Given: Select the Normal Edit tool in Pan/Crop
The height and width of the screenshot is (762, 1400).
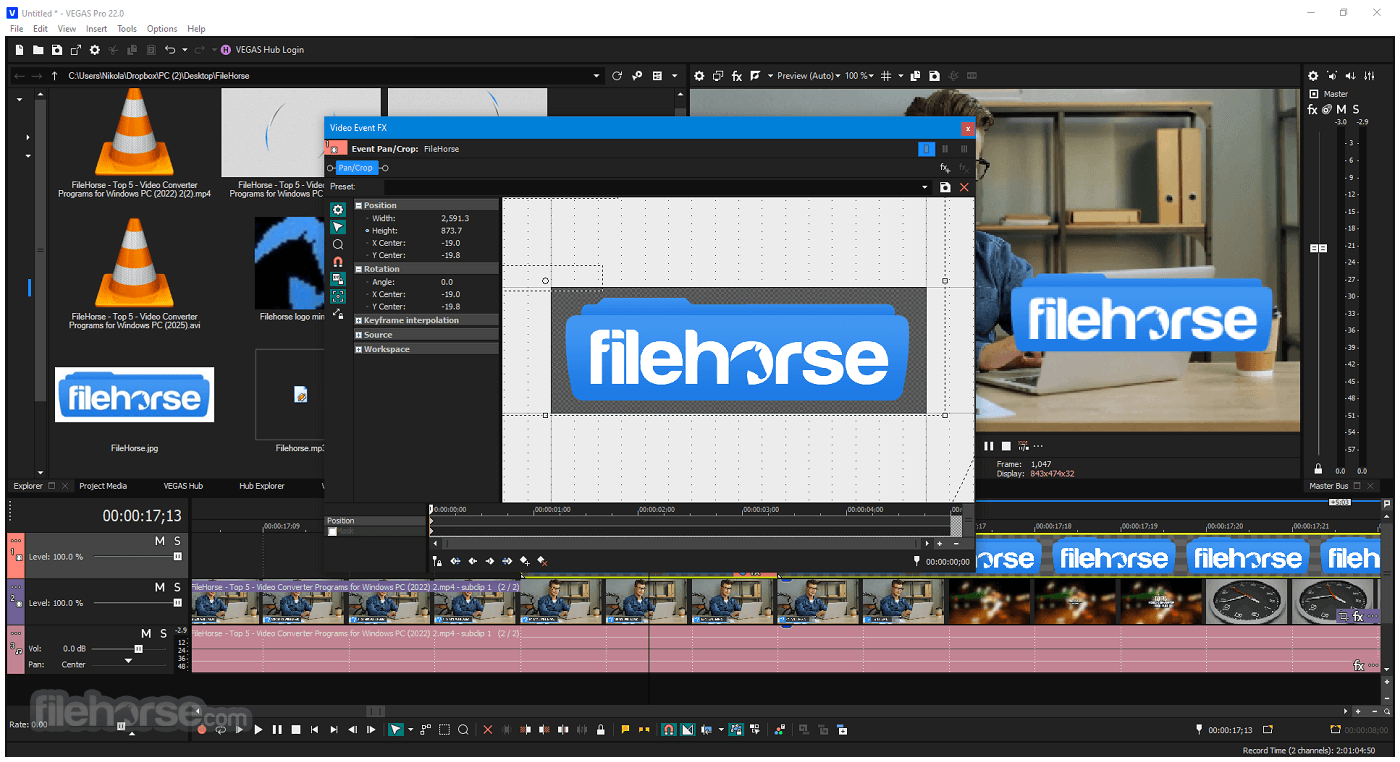Looking at the screenshot, I should coord(338,227).
